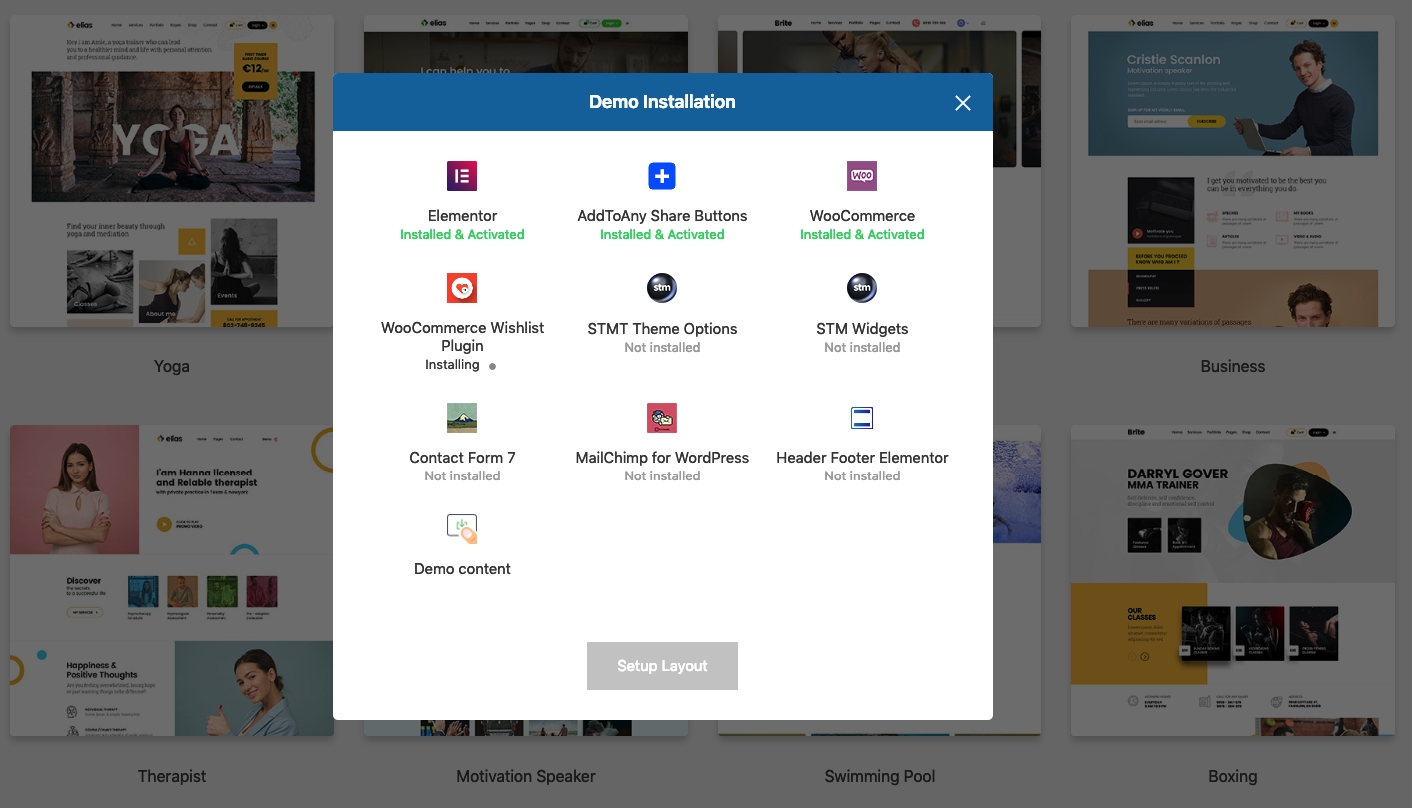Select the Business demo thumbnail
1412x808 pixels.
pos(1232,170)
